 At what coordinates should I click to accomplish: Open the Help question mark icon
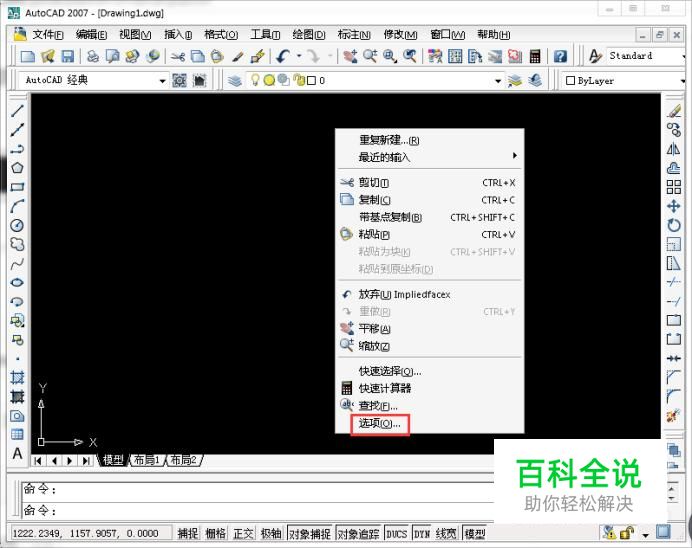(560, 56)
